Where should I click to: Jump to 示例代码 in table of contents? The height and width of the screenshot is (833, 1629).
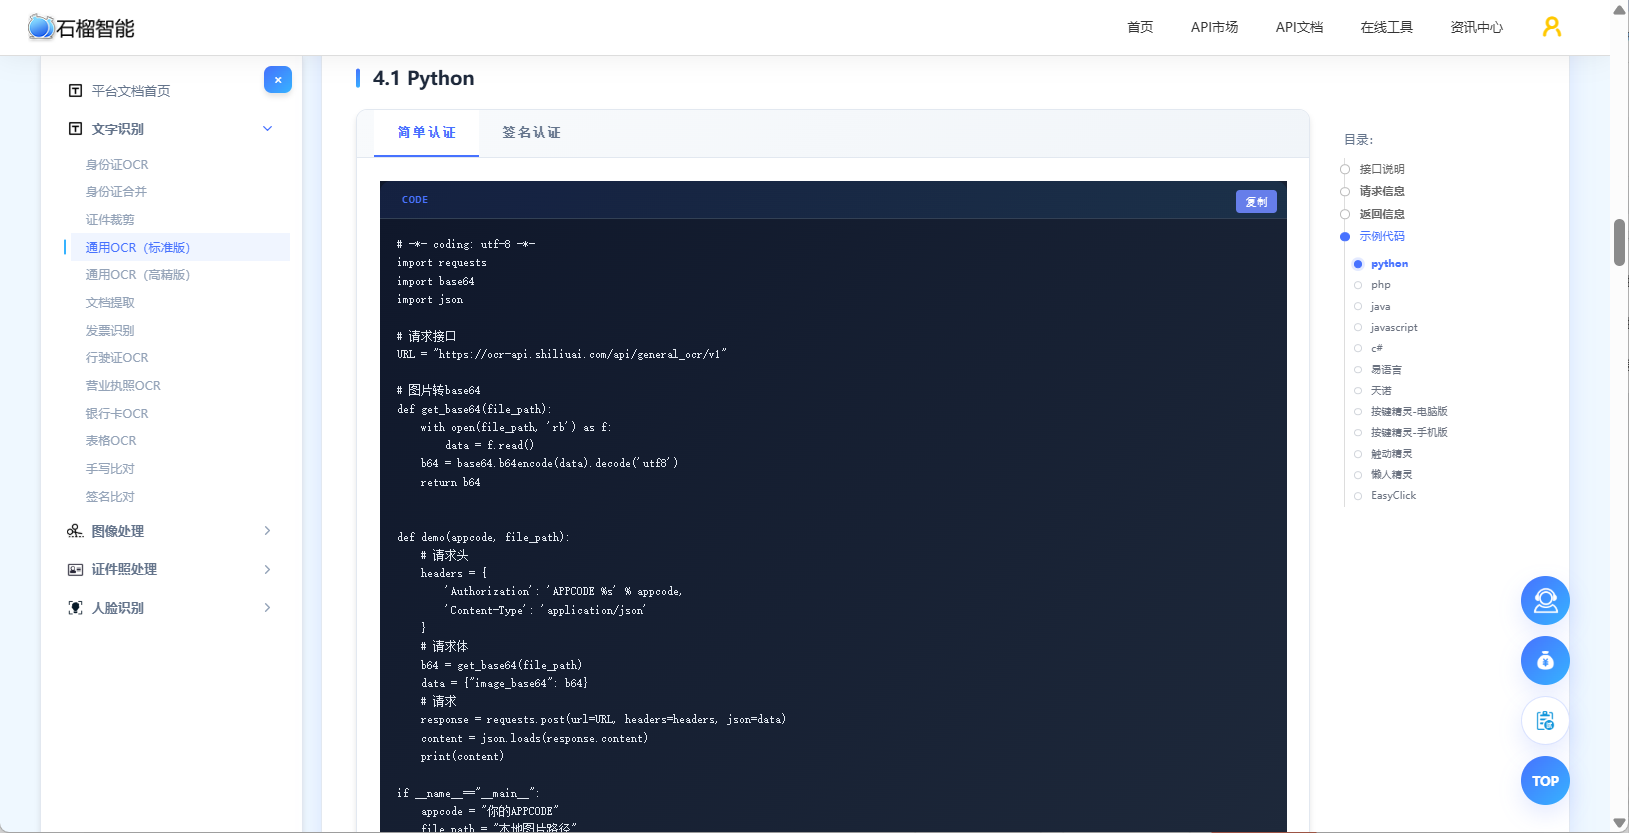[x=1382, y=236]
